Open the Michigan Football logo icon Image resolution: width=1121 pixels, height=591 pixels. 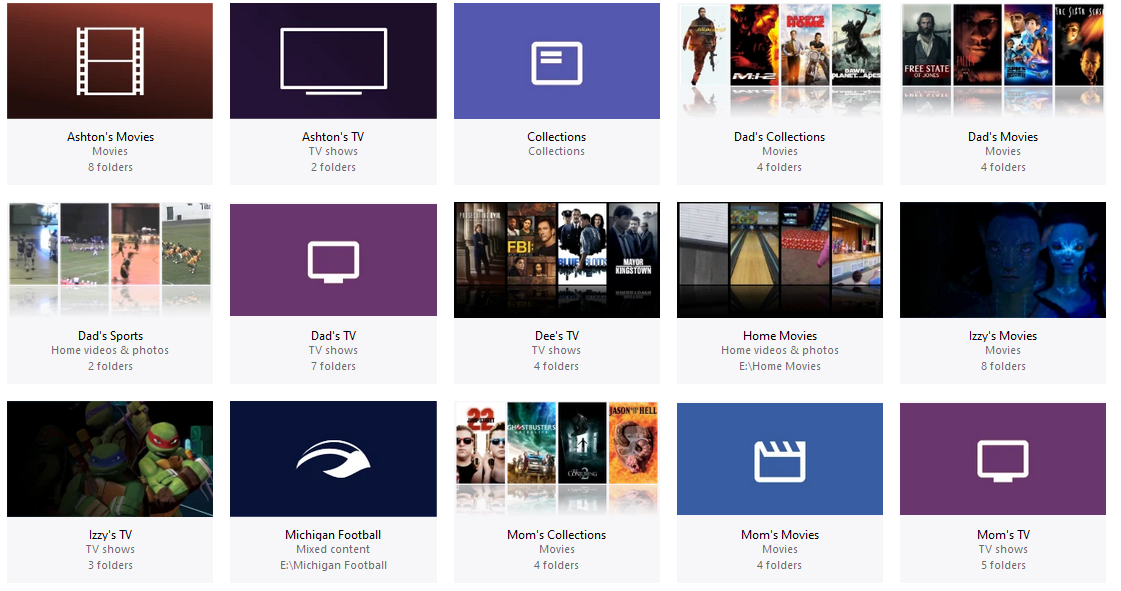coord(333,458)
